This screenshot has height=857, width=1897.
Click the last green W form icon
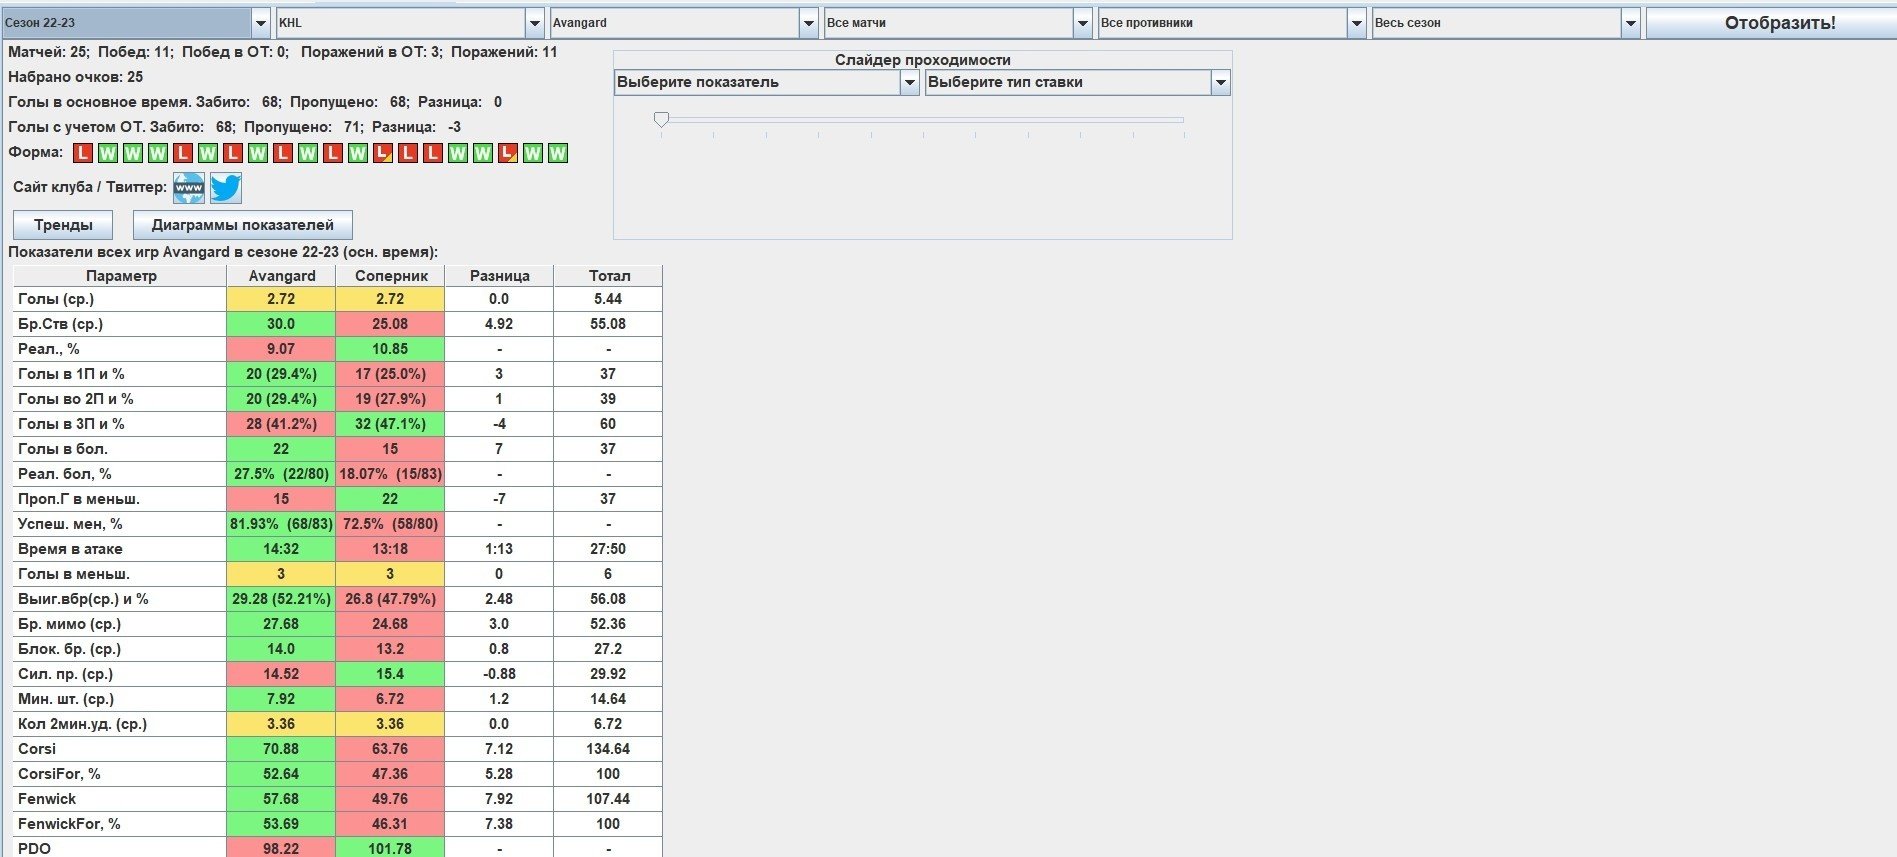coord(558,153)
